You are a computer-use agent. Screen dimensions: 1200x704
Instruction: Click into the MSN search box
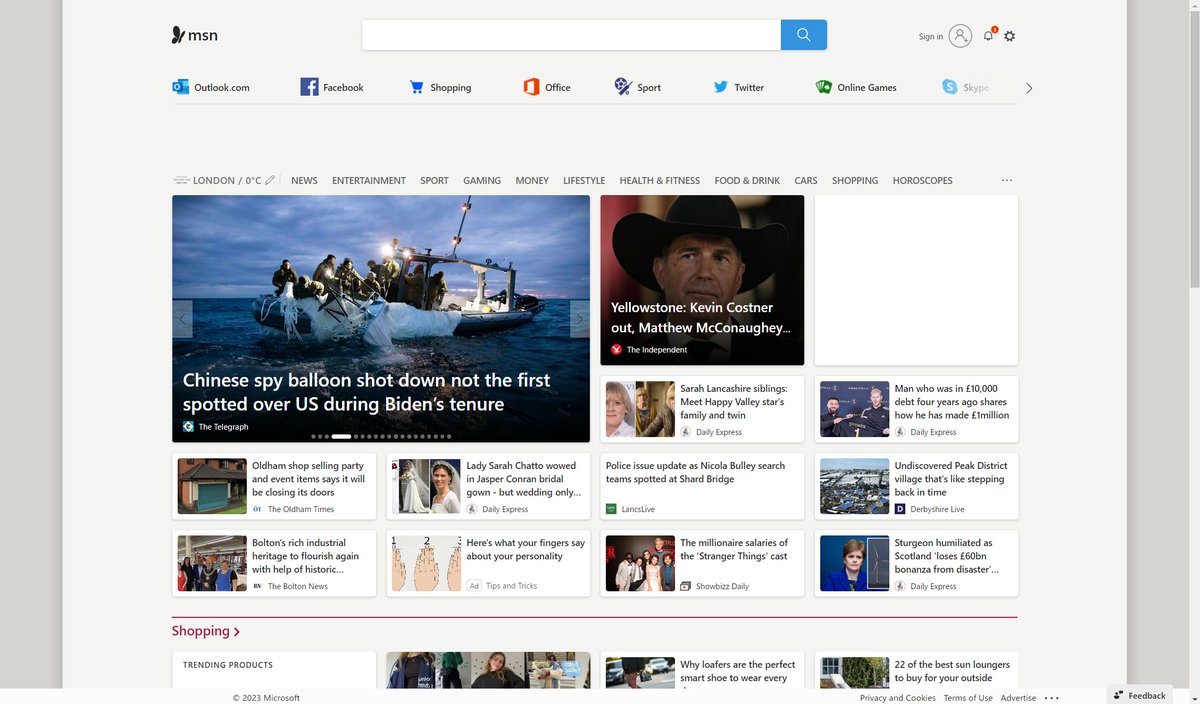570,35
